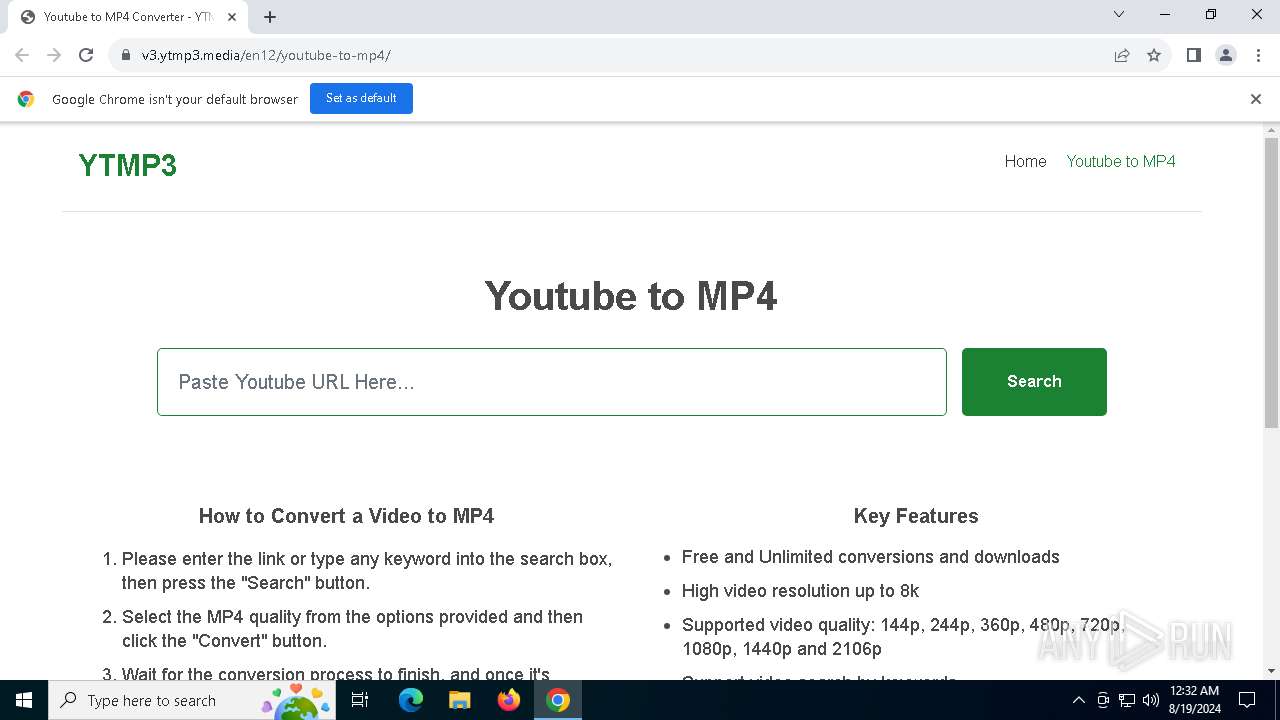The height and width of the screenshot is (720, 1280).
Task: Launch Microsoft Edge from the taskbar
Action: point(411,700)
